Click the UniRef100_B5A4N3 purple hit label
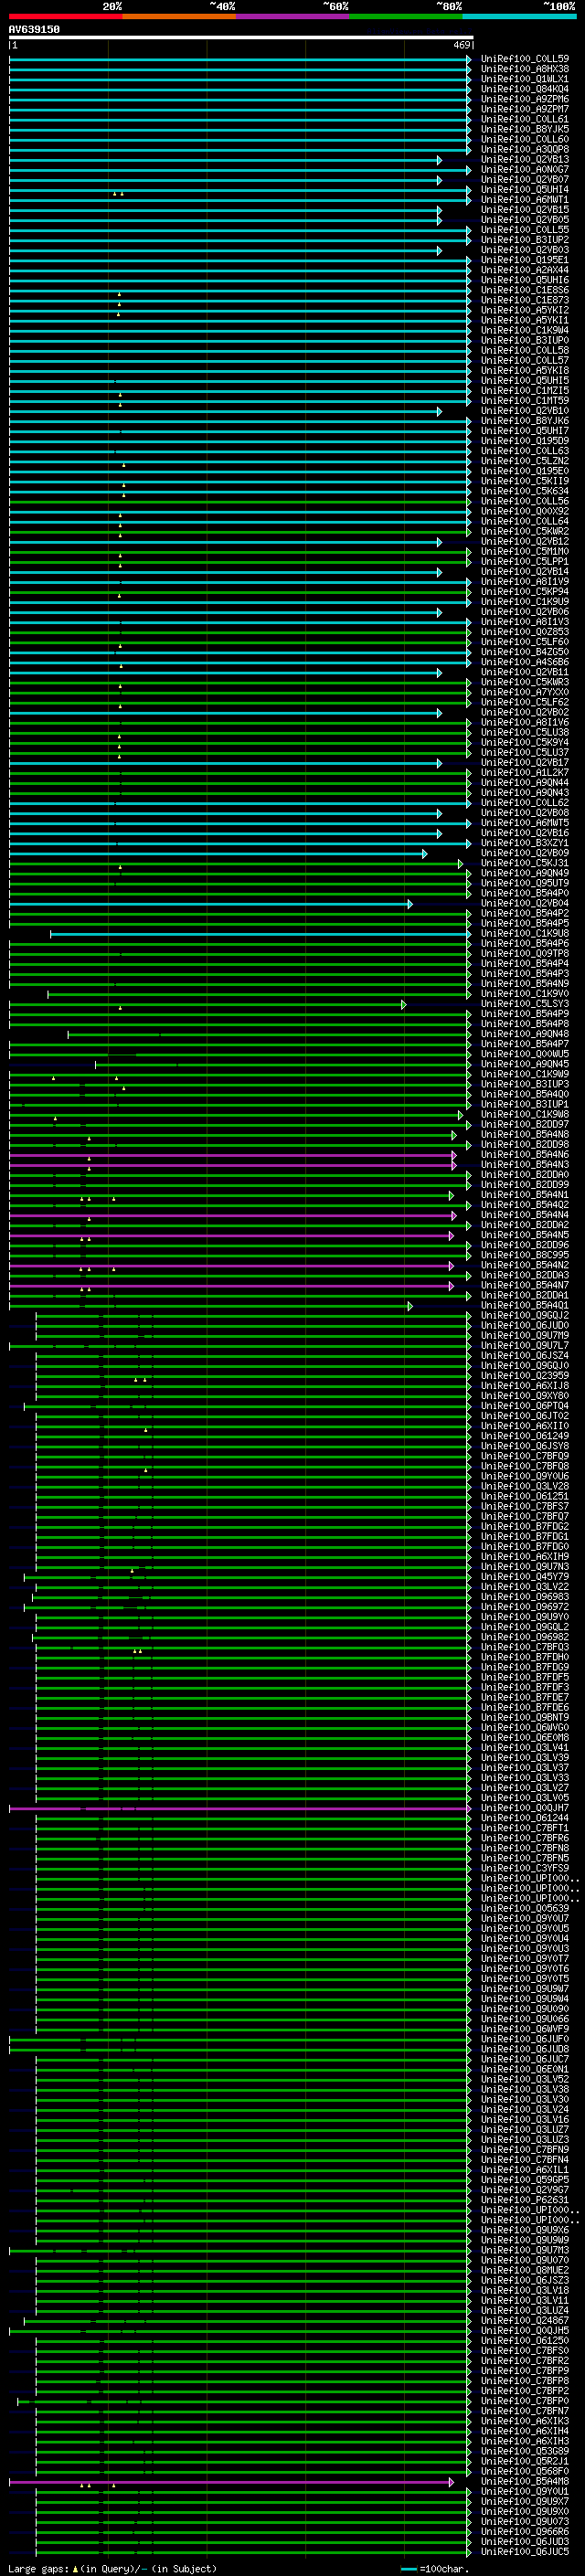Viewport: 585px width, 2576px height. click(x=525, y=1165)
